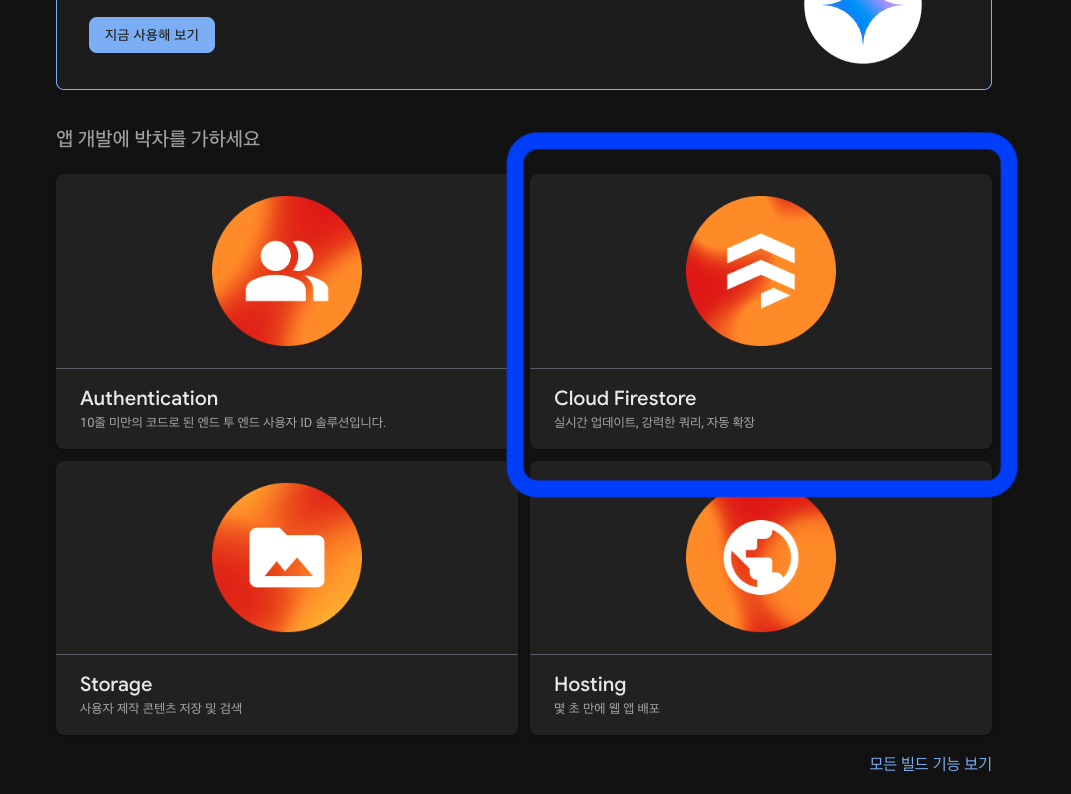Click the Cloud Firestore layered icon

[x=761, y=271]
